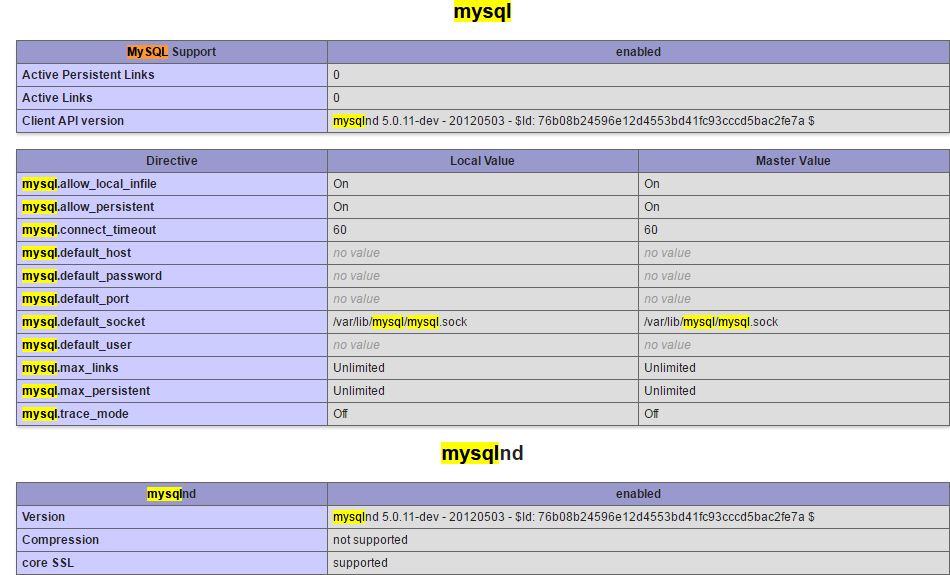Click the mysqlnd Version 5.0.11-dev value
The image size is (950, 575).
tap(574, 517)
